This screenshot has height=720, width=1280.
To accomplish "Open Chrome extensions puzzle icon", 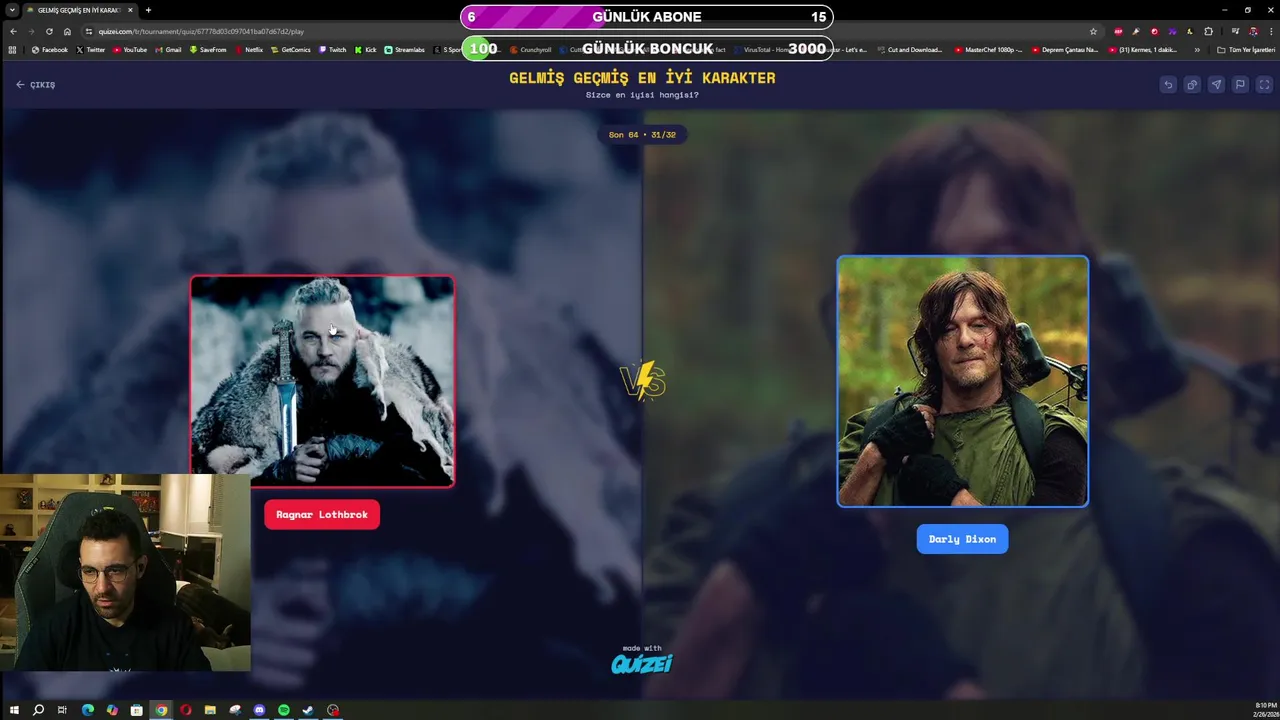I will point(1208,31).
